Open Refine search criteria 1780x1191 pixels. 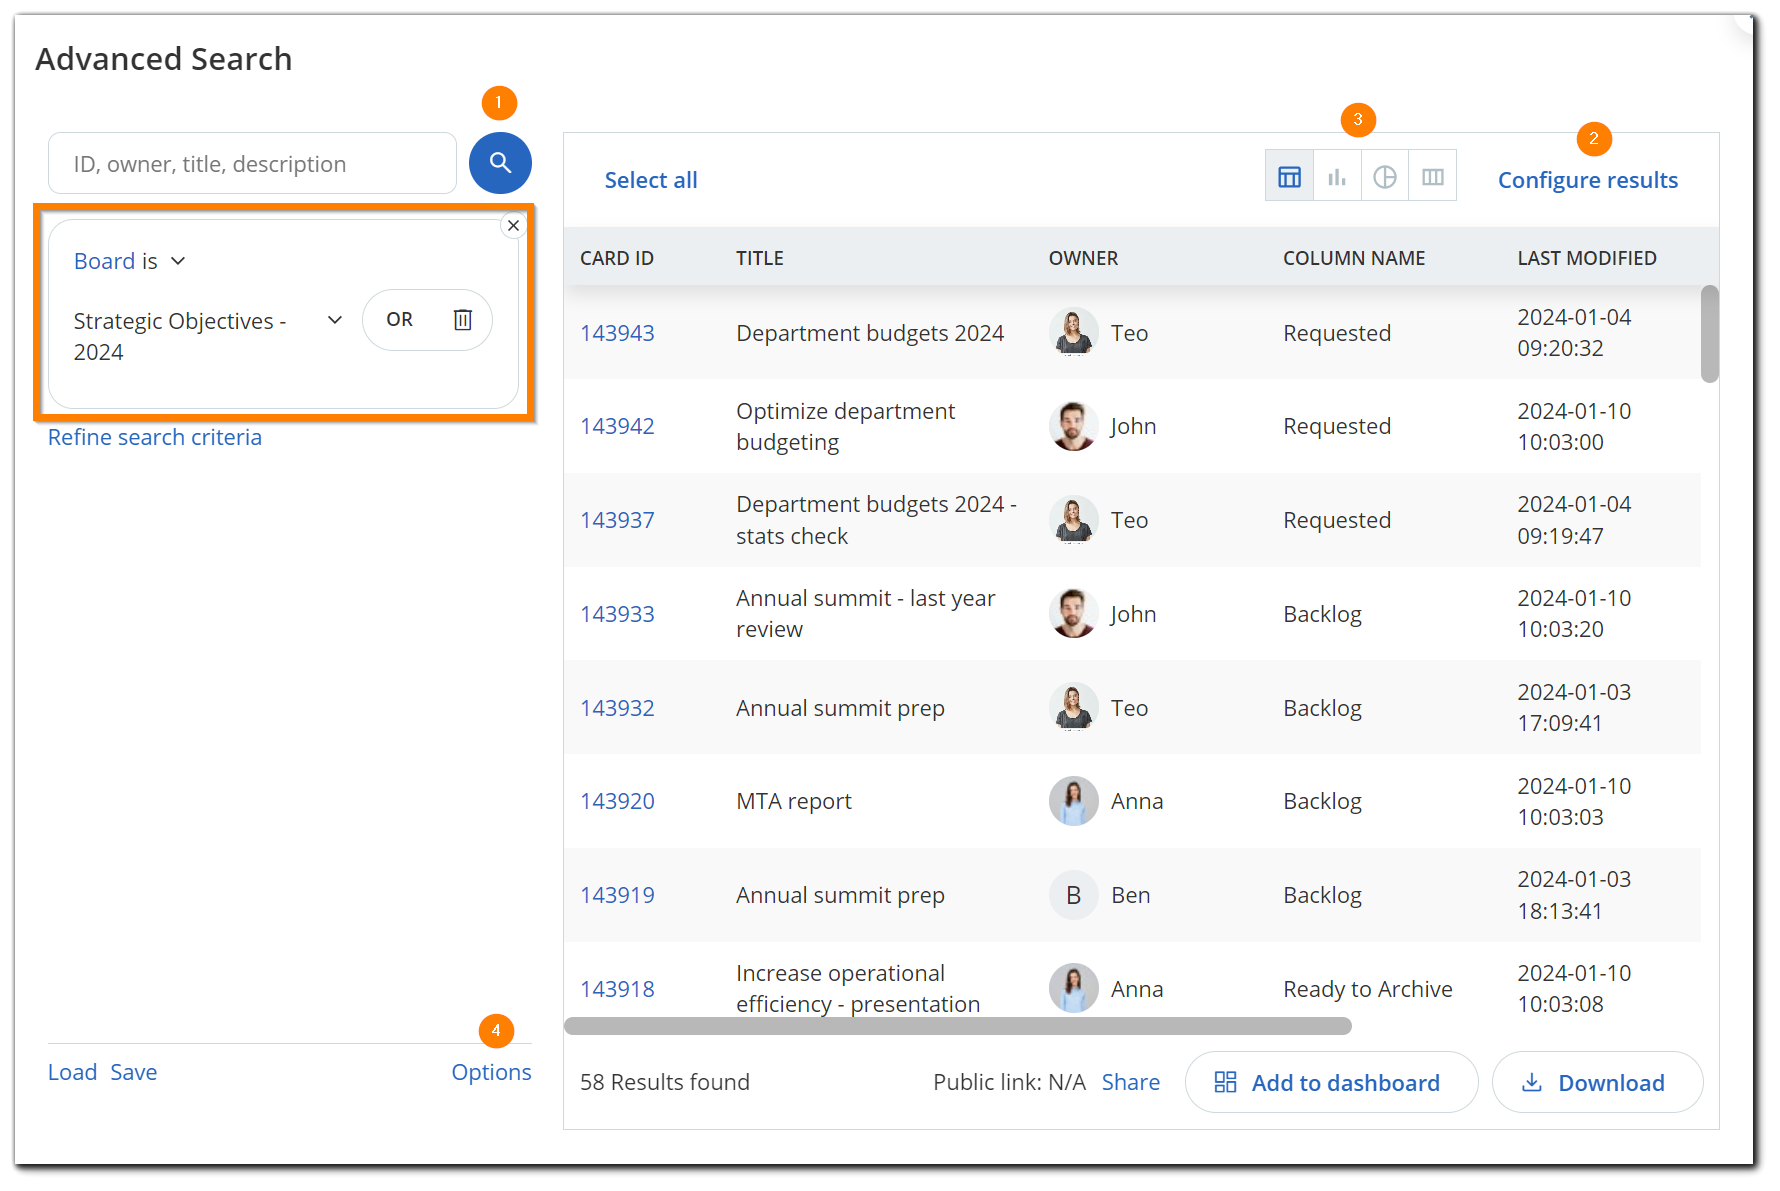point(155,437)
